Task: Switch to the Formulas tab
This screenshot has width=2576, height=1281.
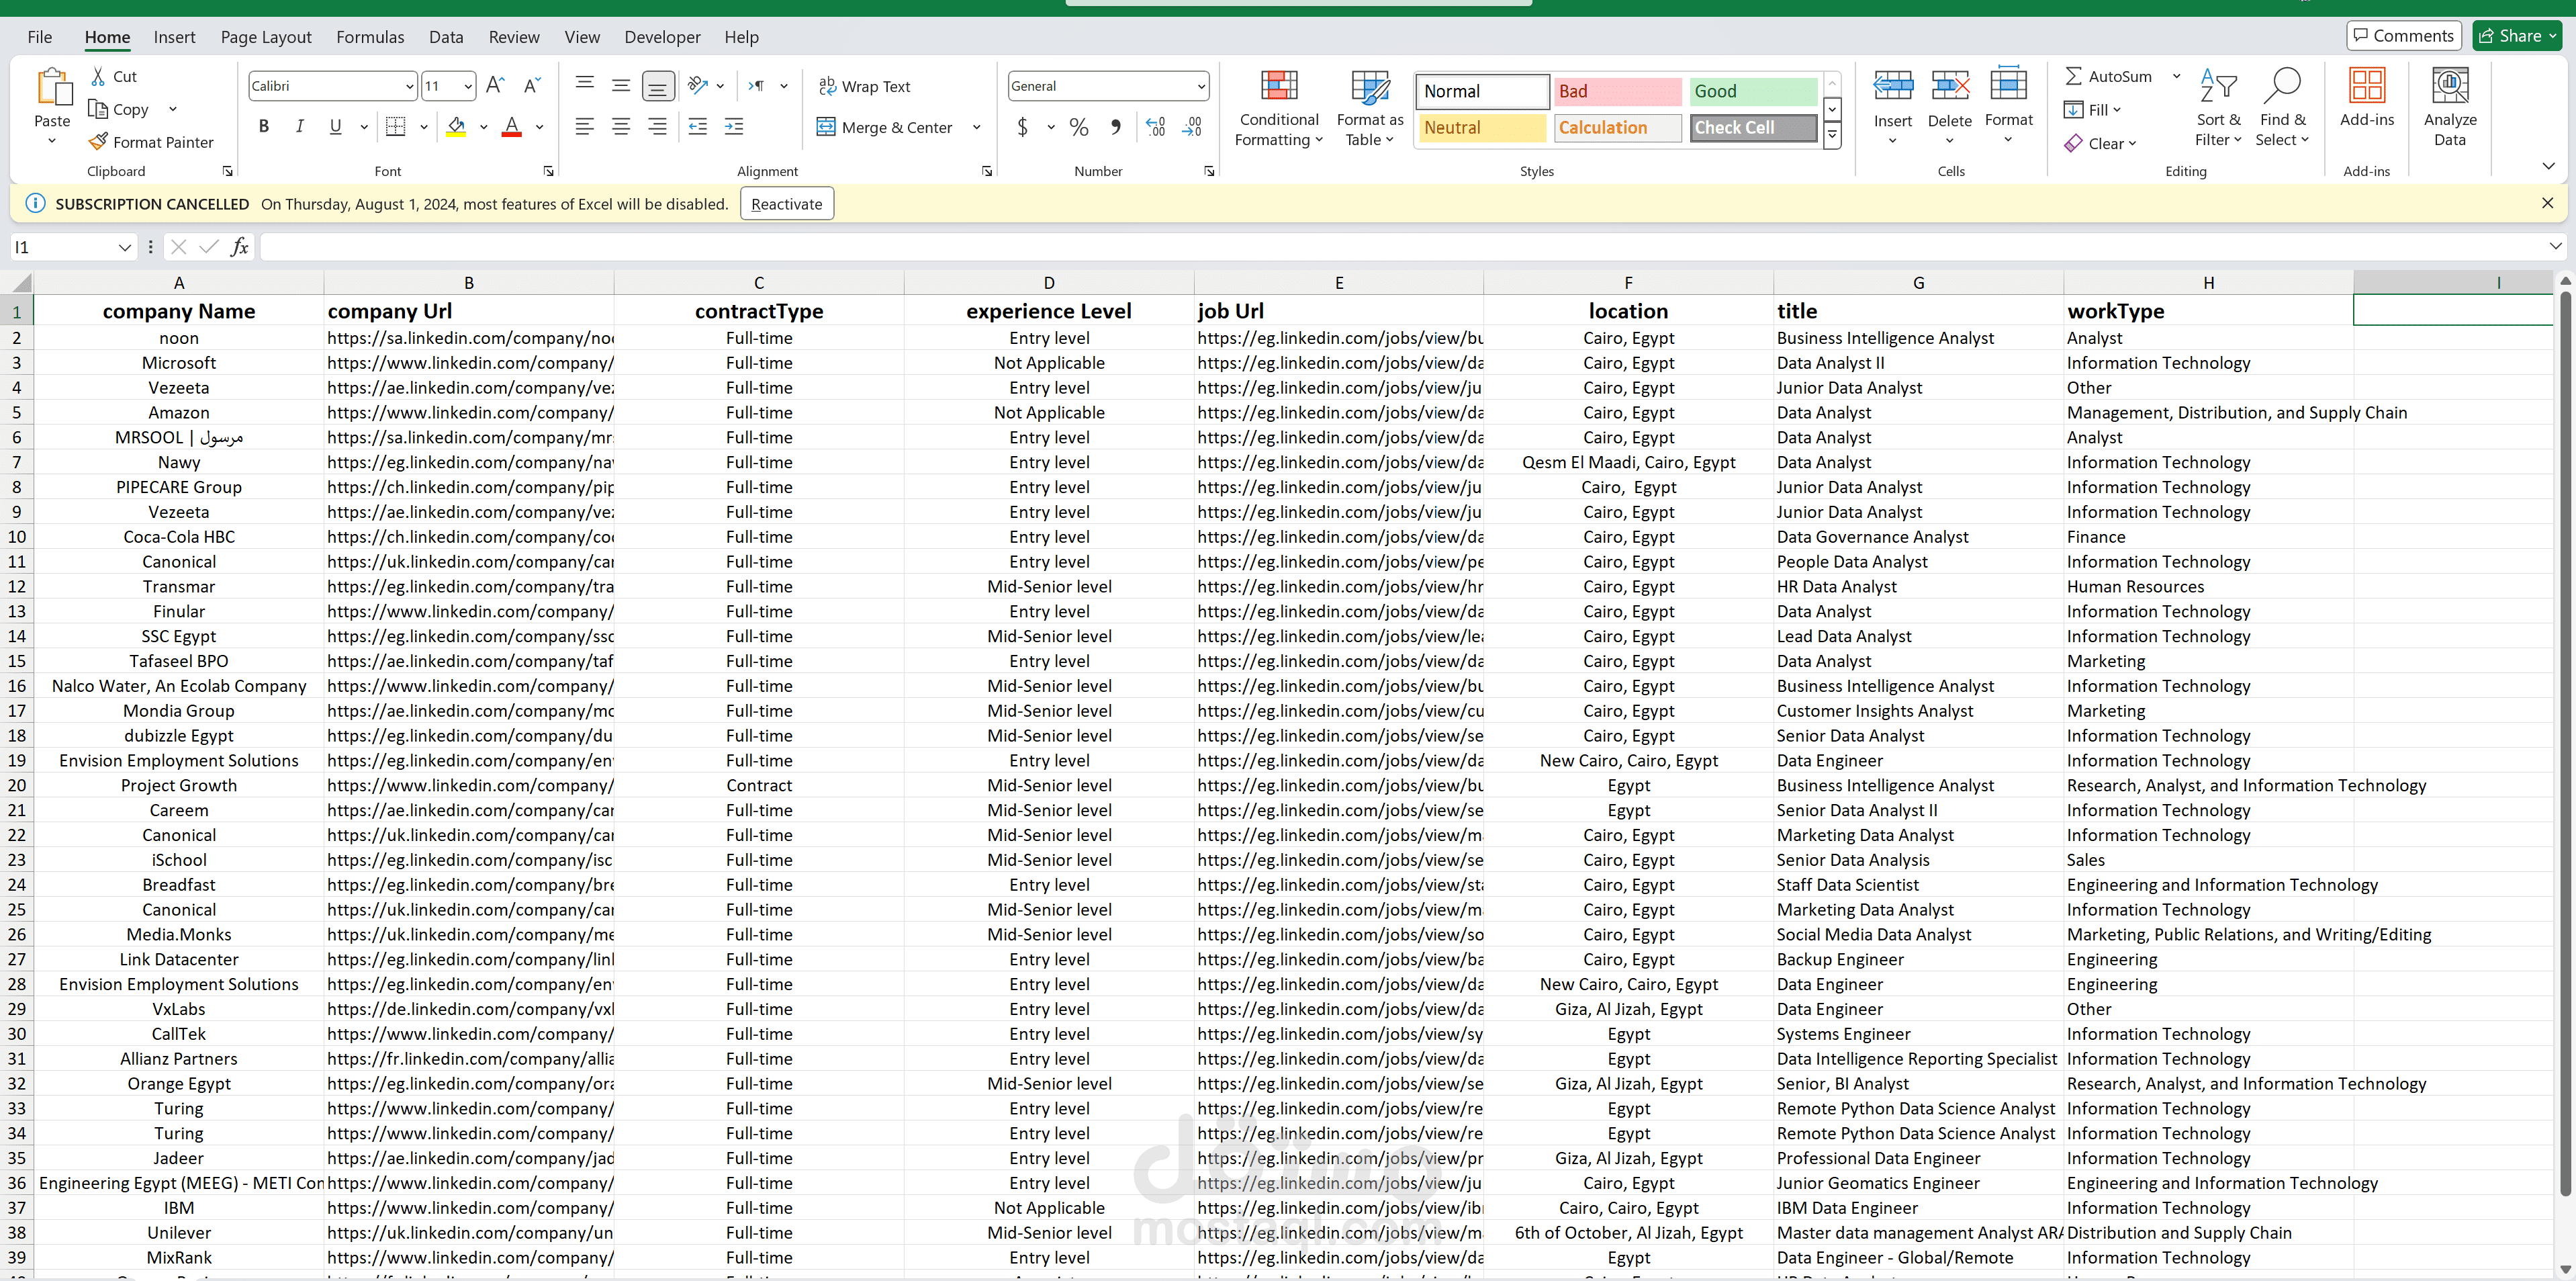Action: pyautogui.click(x=370, y=37)
